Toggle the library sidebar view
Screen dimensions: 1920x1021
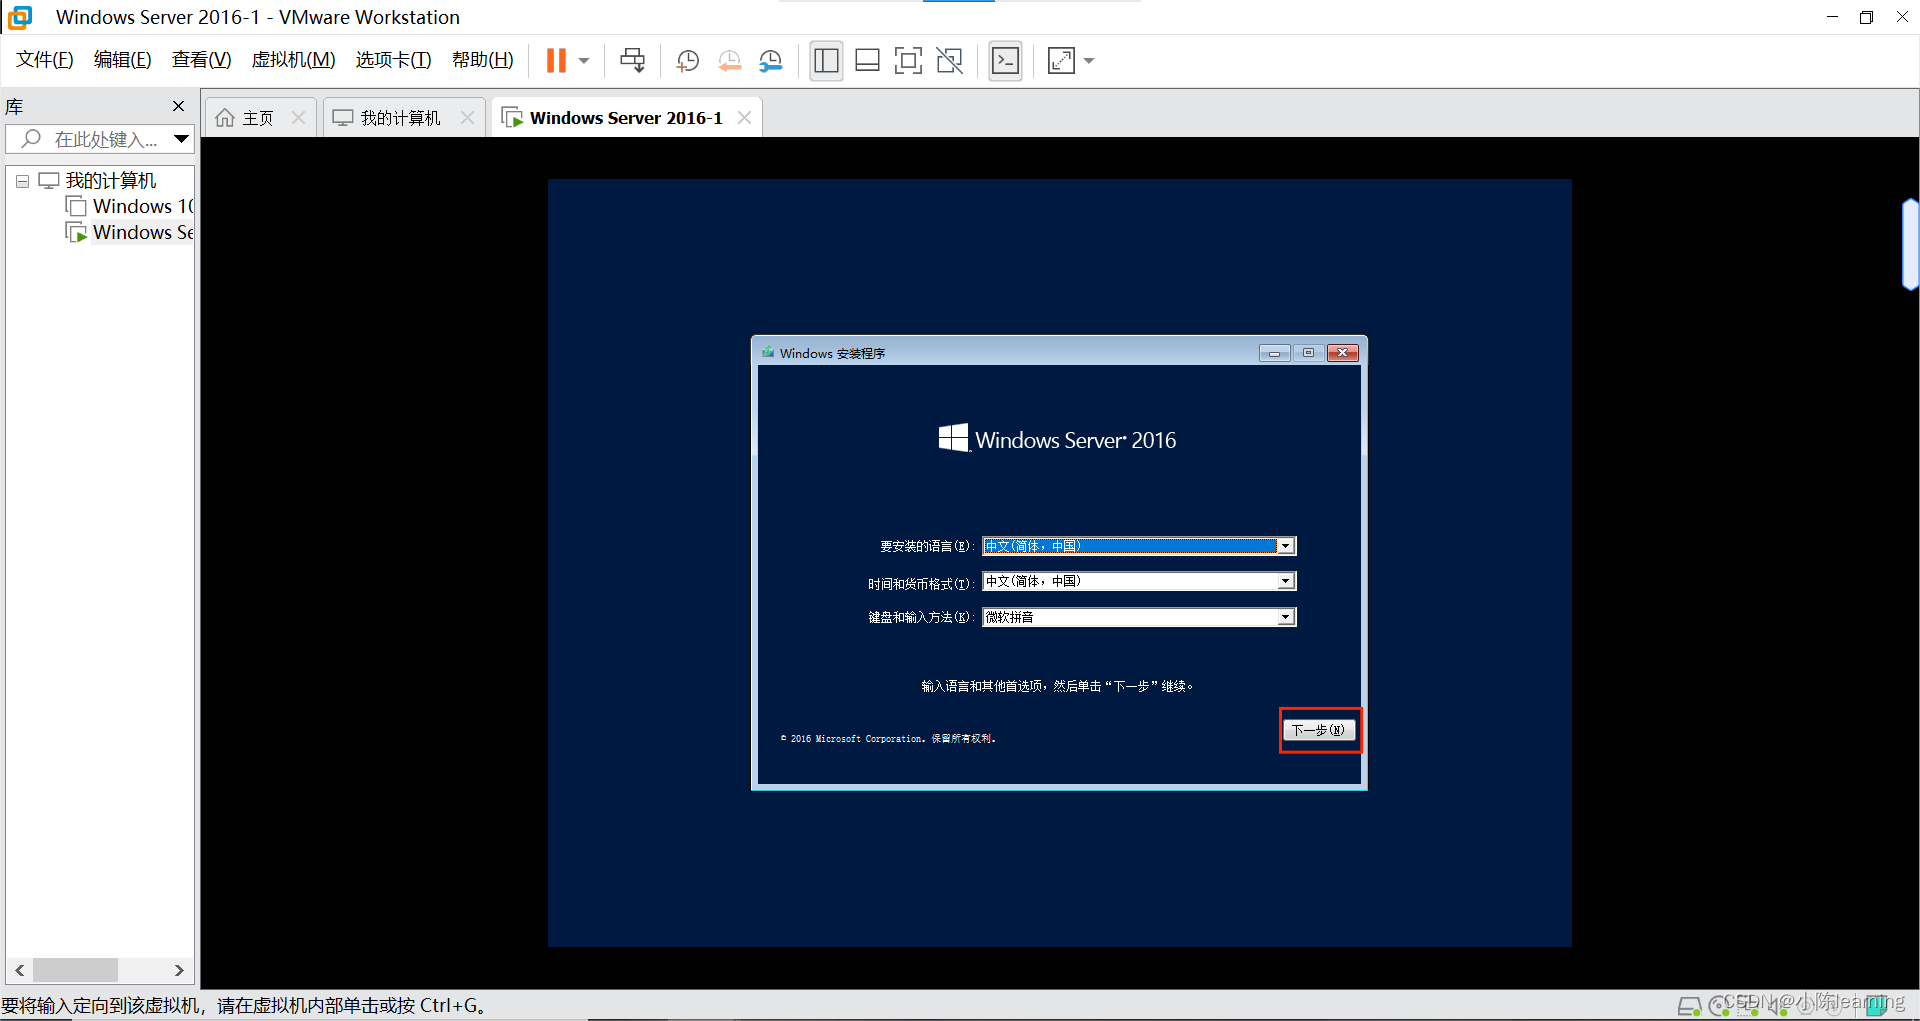(826, 61)
